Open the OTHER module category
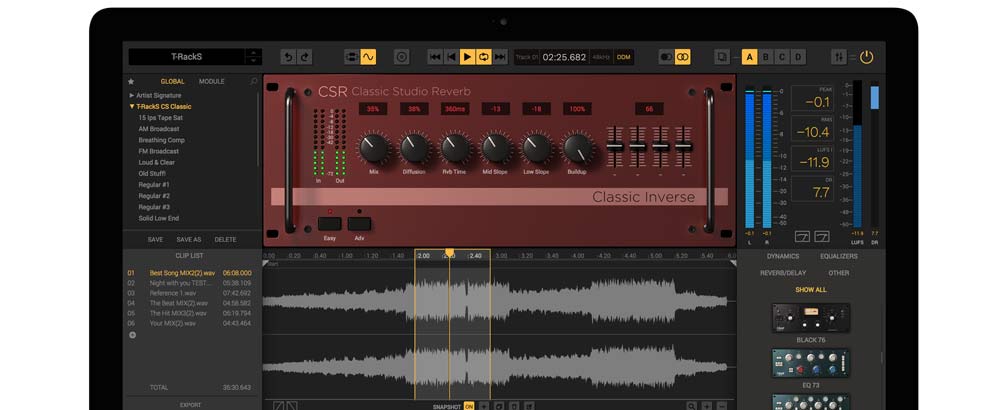The width and height of the screenshot is (1000, 410). pyautogui.click(x=839, y=273)
